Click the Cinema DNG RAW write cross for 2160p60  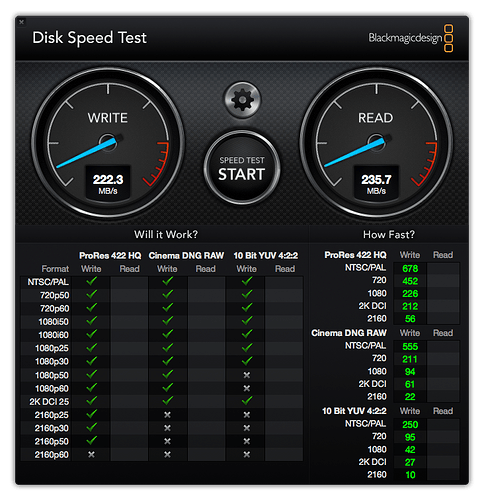point(167,454)
